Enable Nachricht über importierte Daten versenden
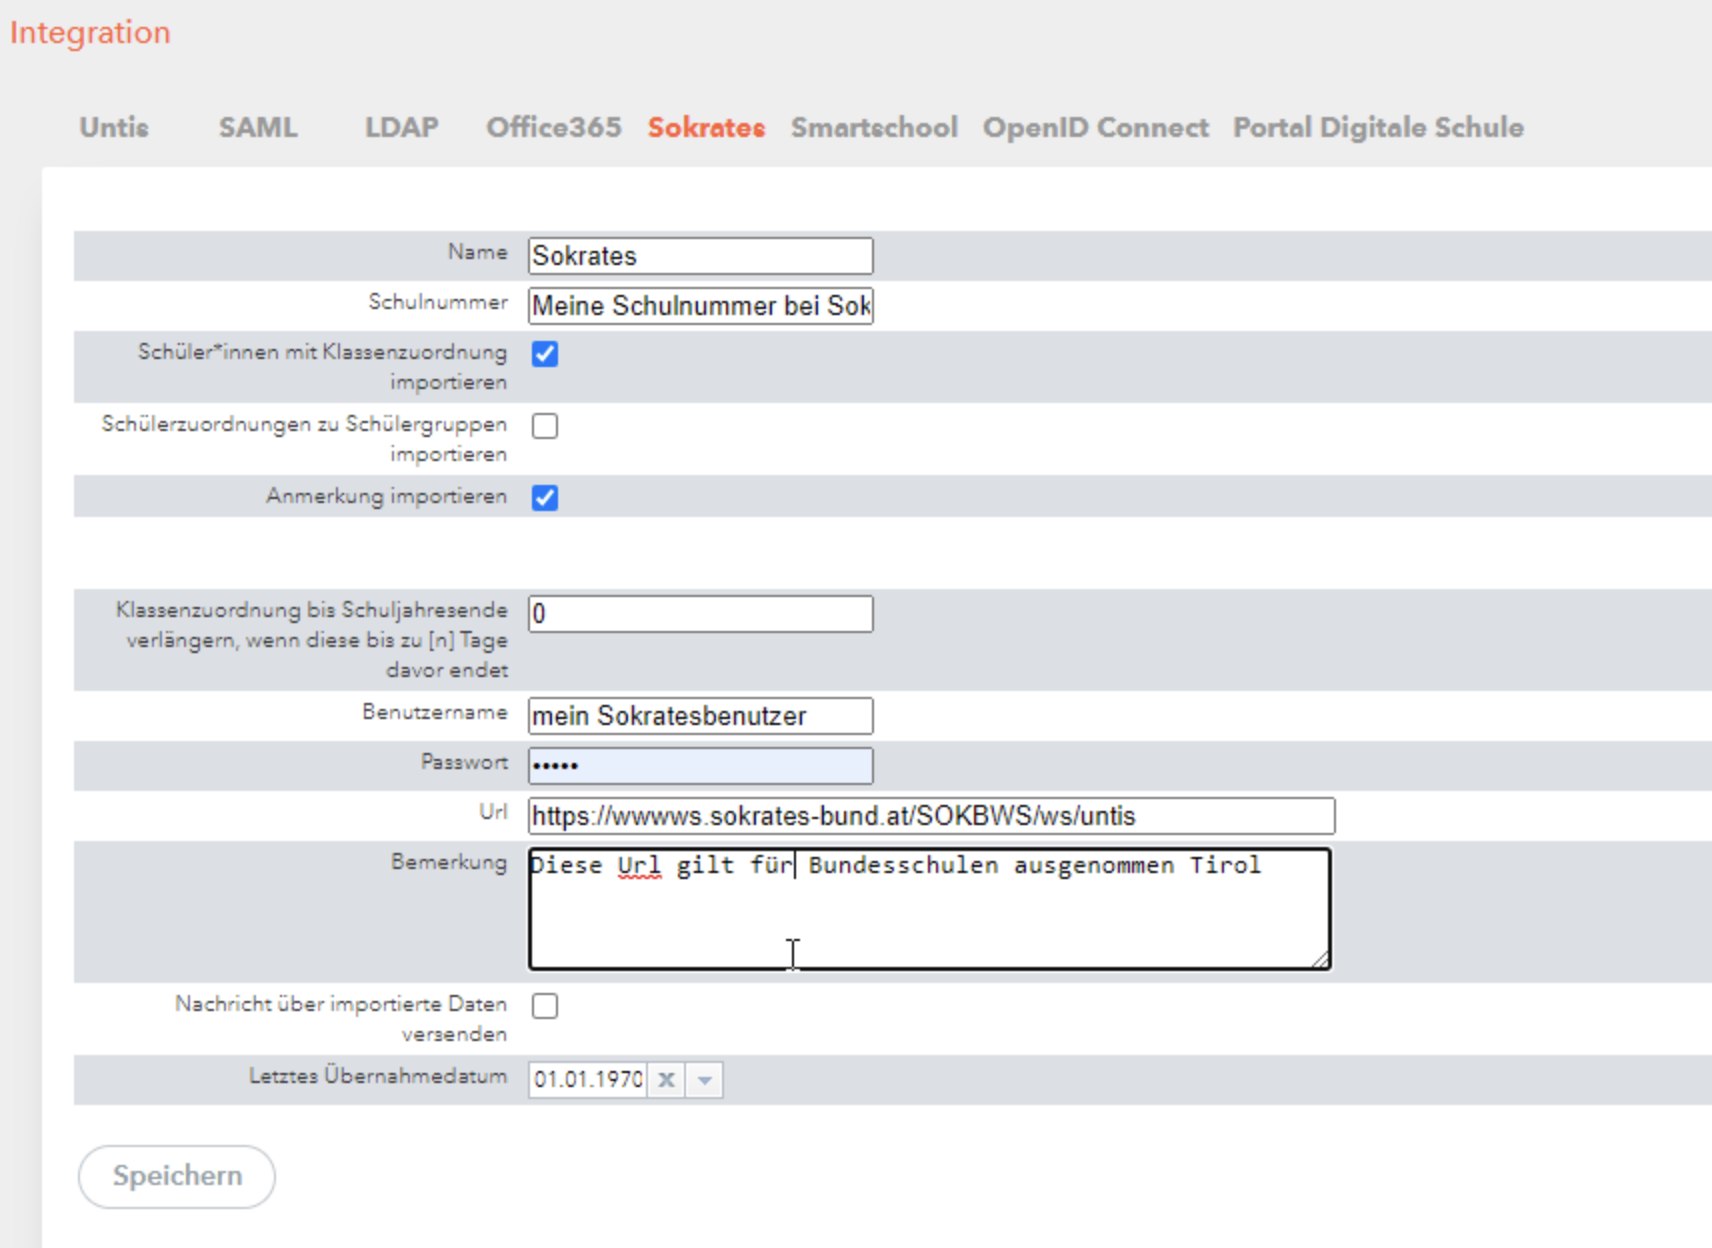This screenshot has width=1712, height=1248. (545, 1006)
